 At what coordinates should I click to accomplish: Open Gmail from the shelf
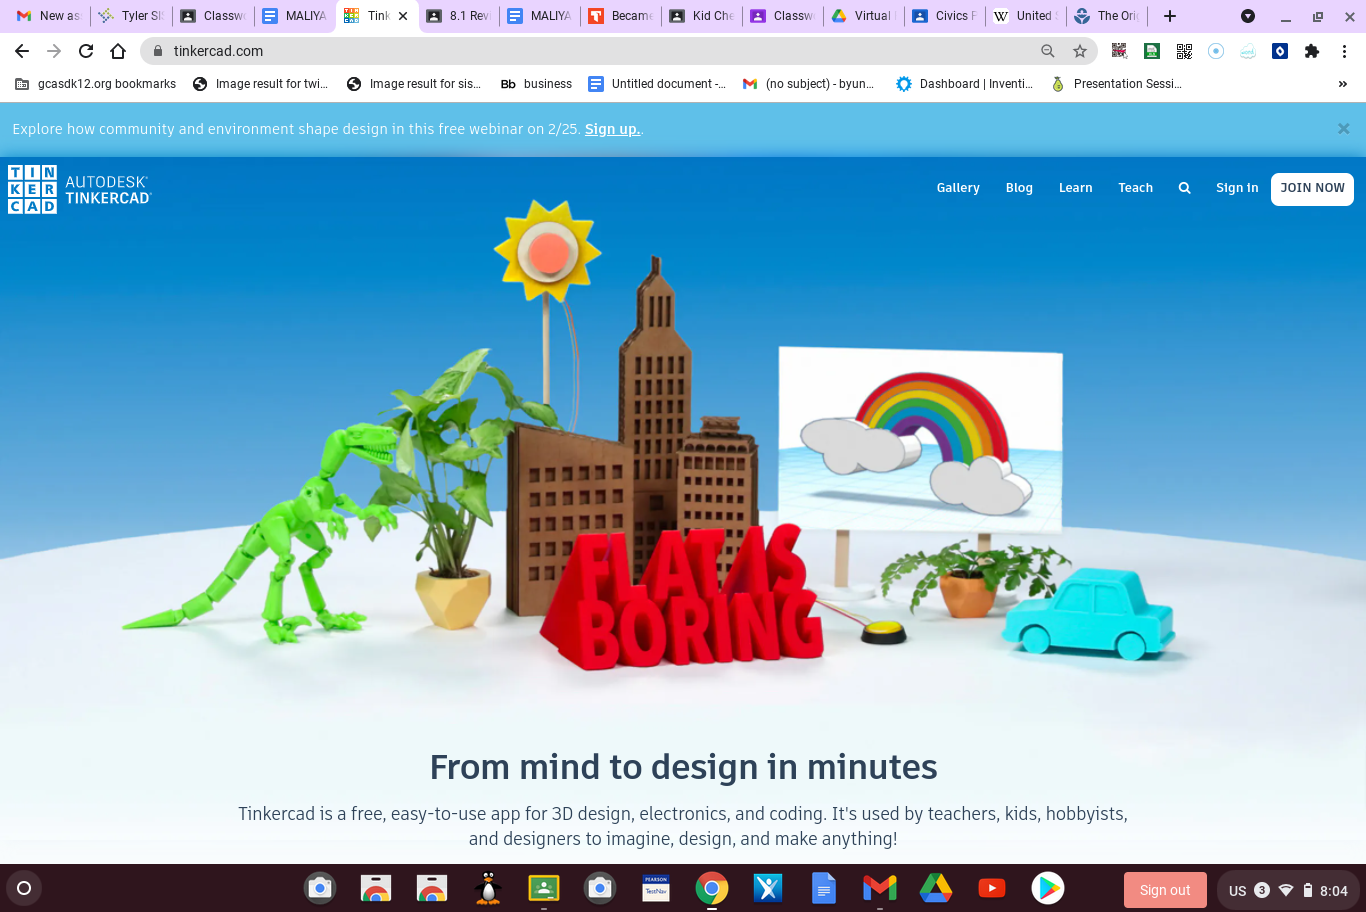click(880, 888)
